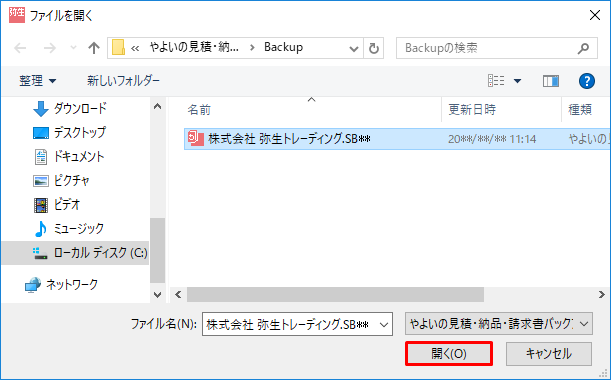Click the backup file's Yayoi icon

tap(196, 139)
